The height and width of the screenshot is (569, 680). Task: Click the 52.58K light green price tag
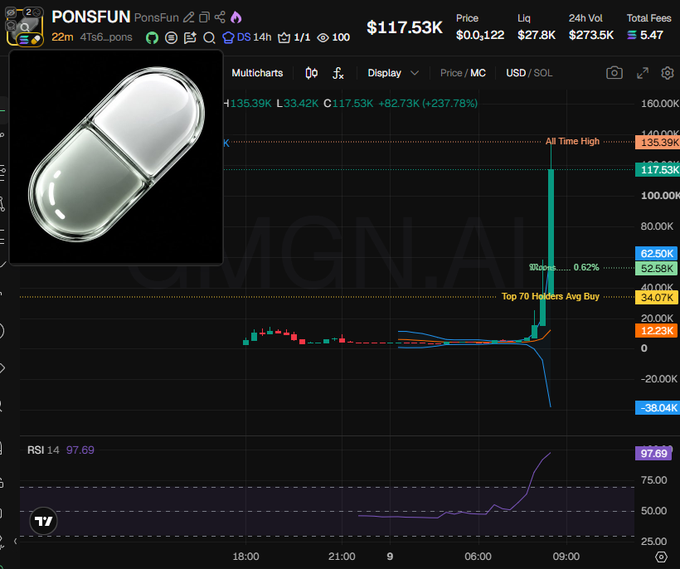click(x=657, y=268)
